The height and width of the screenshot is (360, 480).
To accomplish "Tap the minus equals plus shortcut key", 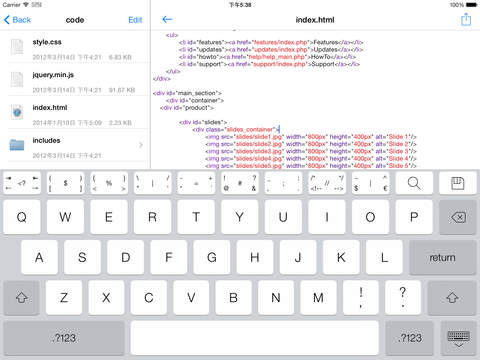I will (x=196, y=183).
